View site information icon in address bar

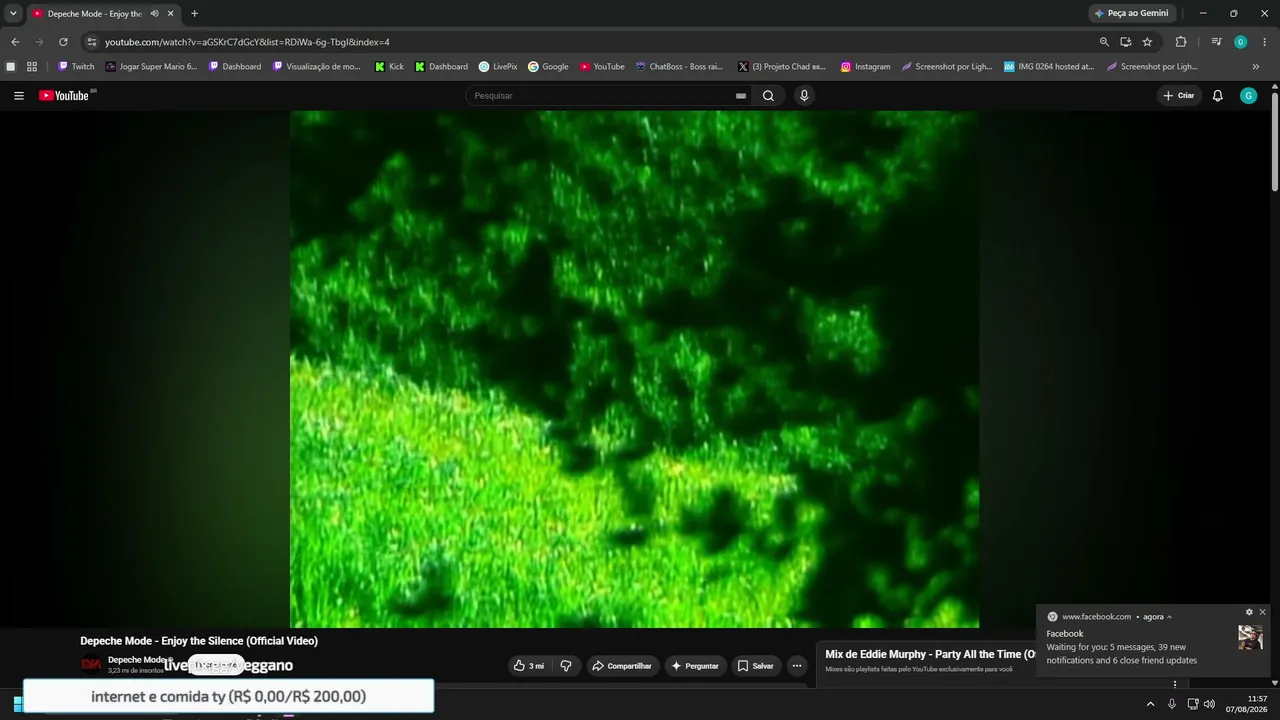point(91,42)
